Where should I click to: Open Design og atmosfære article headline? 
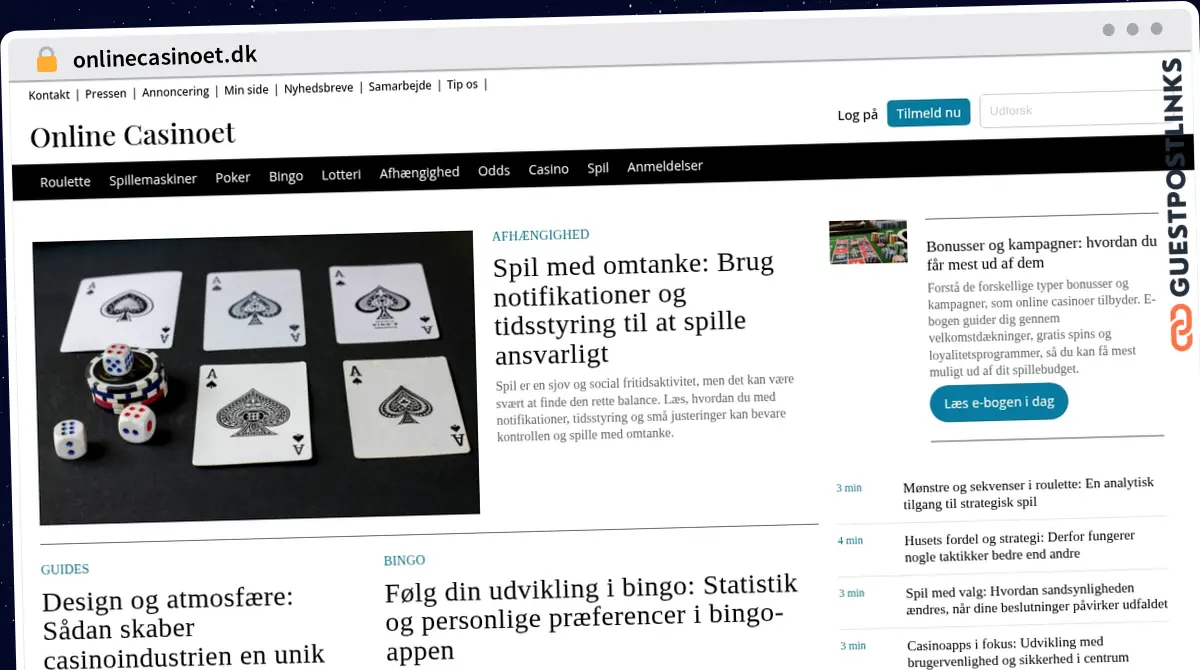pos(184,627)
